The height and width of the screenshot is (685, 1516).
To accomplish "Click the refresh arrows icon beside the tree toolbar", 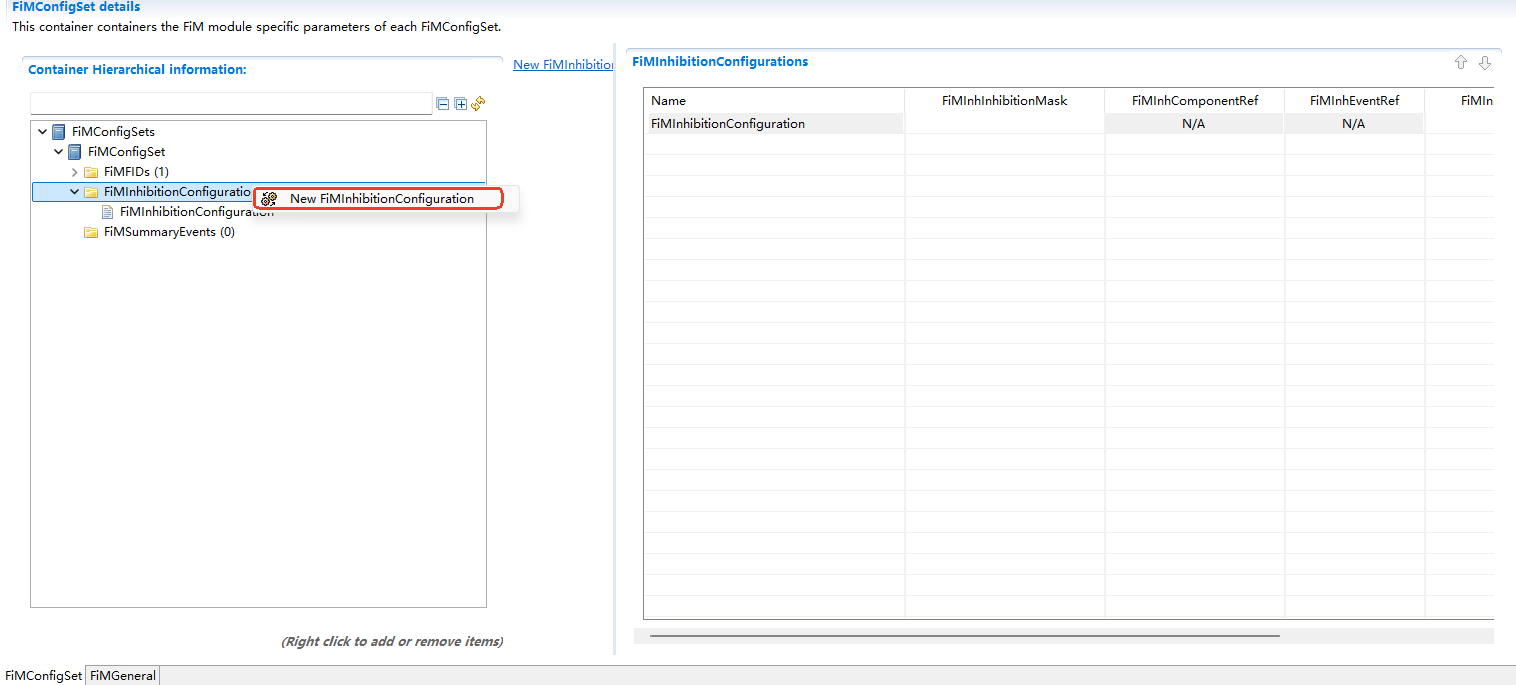I will (x=478, y=103).
